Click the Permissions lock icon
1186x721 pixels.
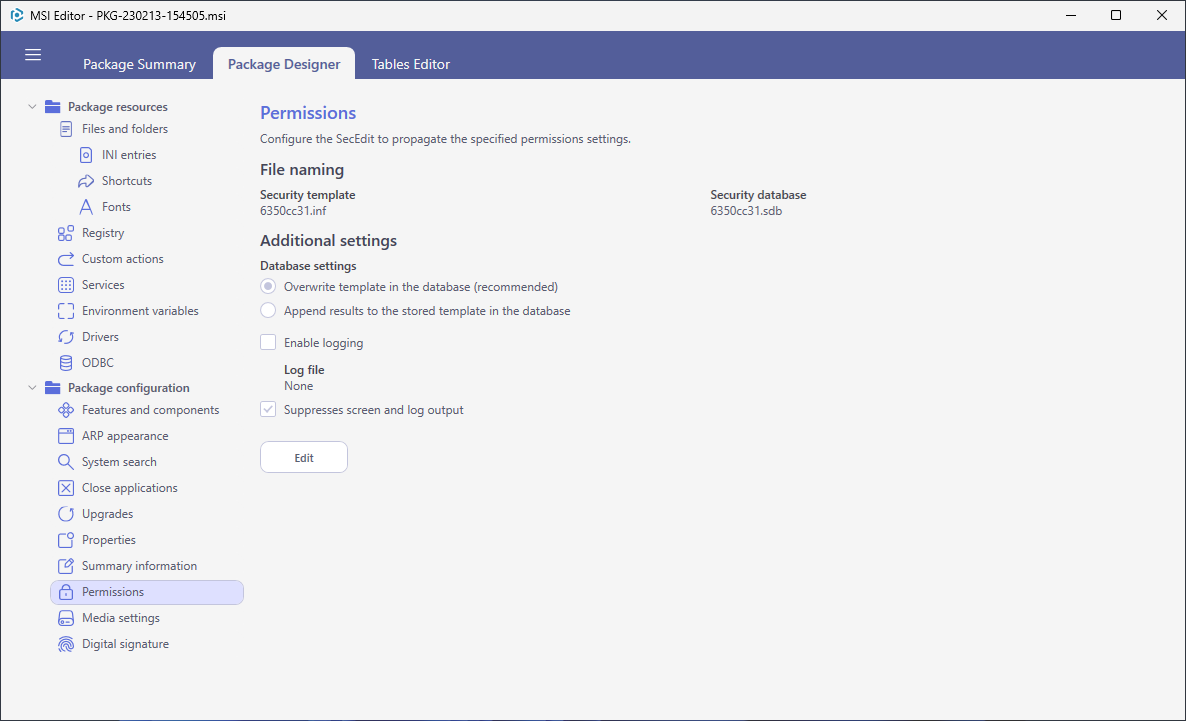pos(66,592)
